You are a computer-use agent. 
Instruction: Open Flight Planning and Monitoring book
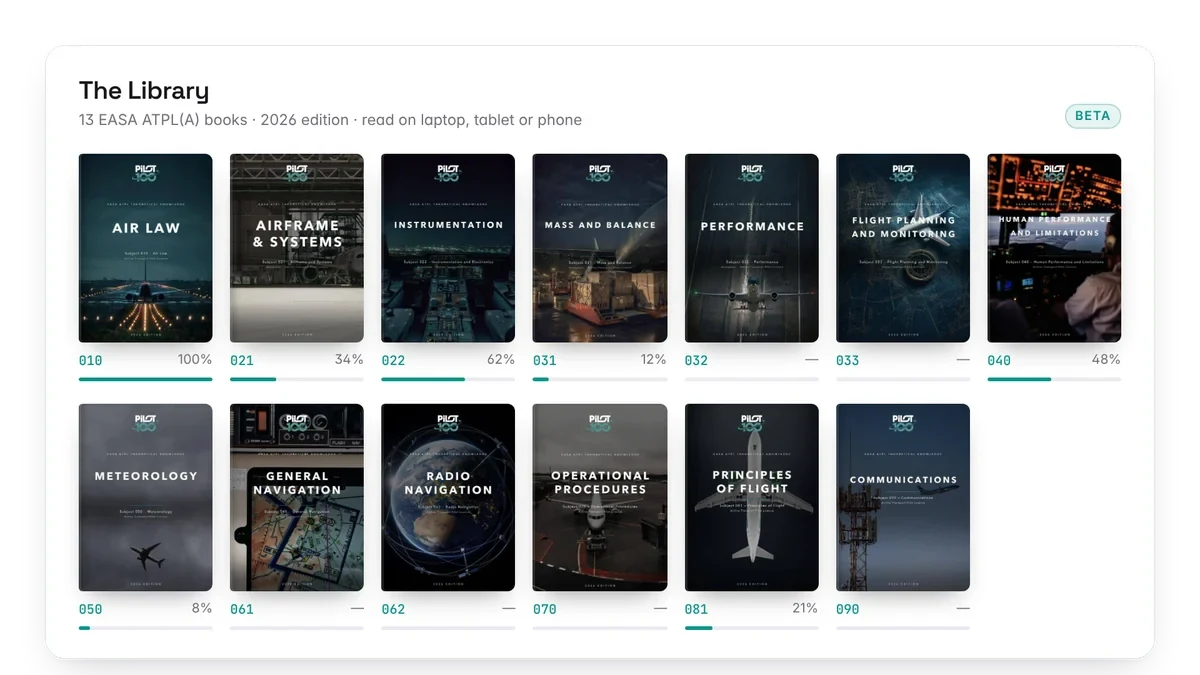click(903, 248)
